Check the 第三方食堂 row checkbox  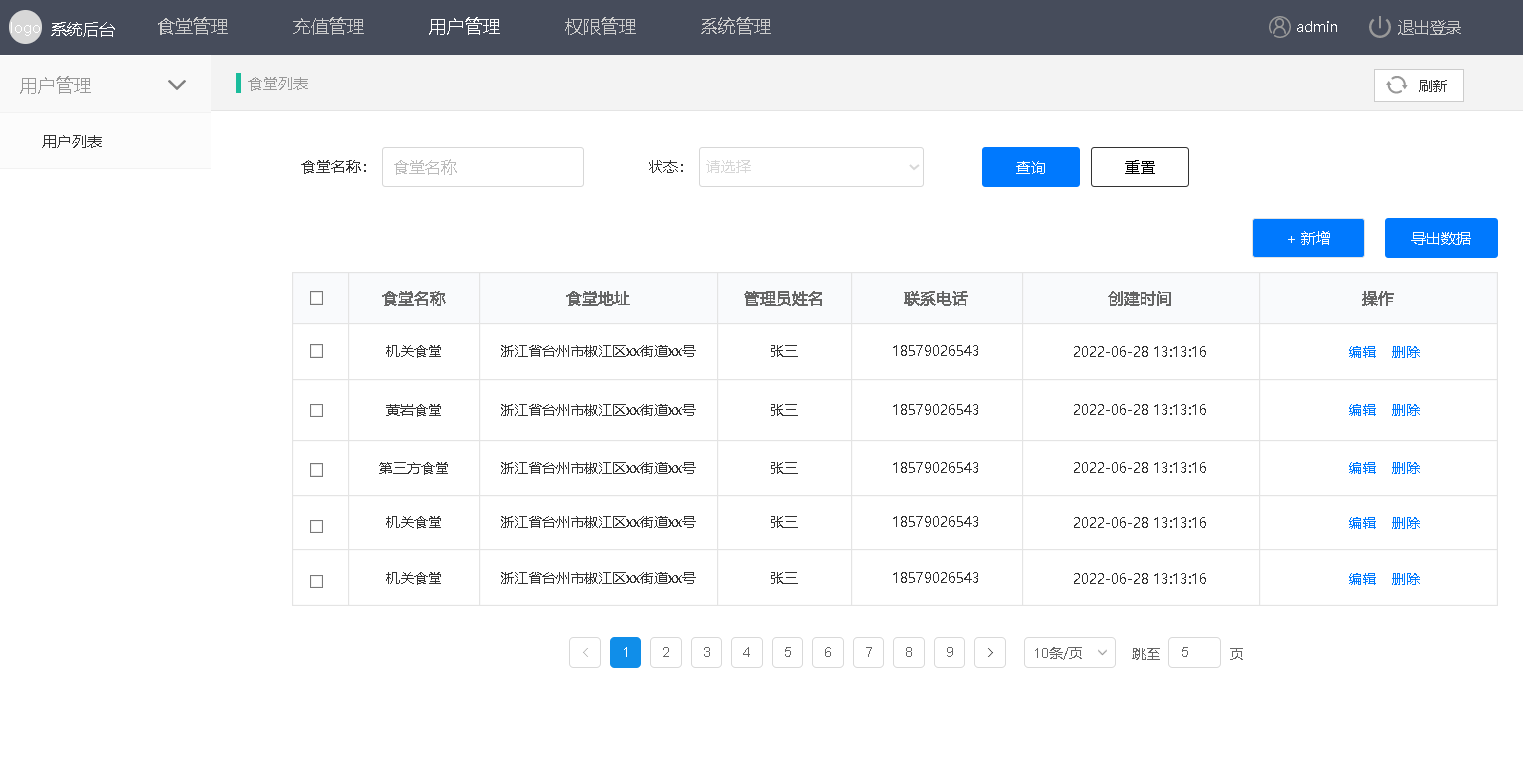[x=317, y=470]
